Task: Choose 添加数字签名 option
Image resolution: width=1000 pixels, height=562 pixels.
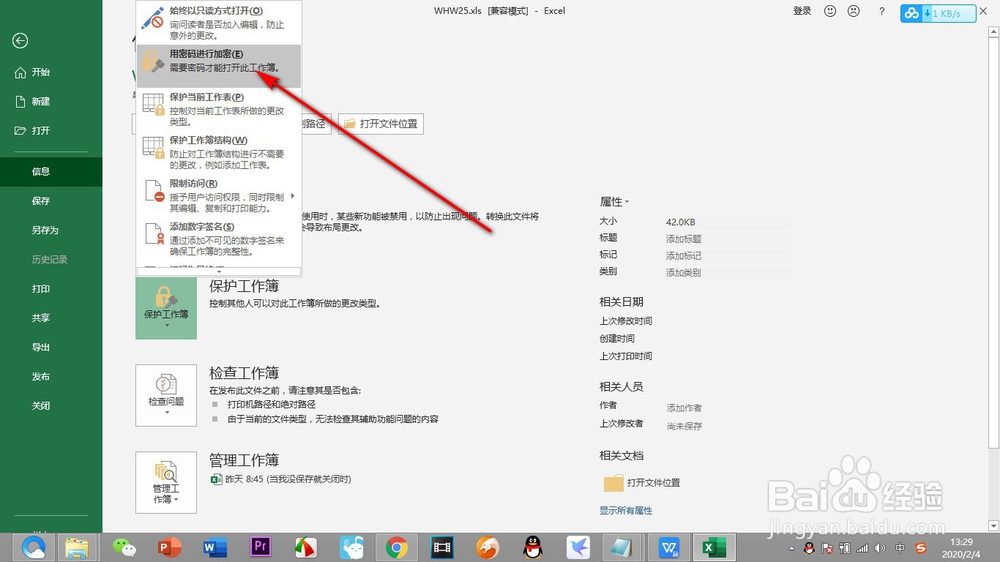Action: (219, 239)
